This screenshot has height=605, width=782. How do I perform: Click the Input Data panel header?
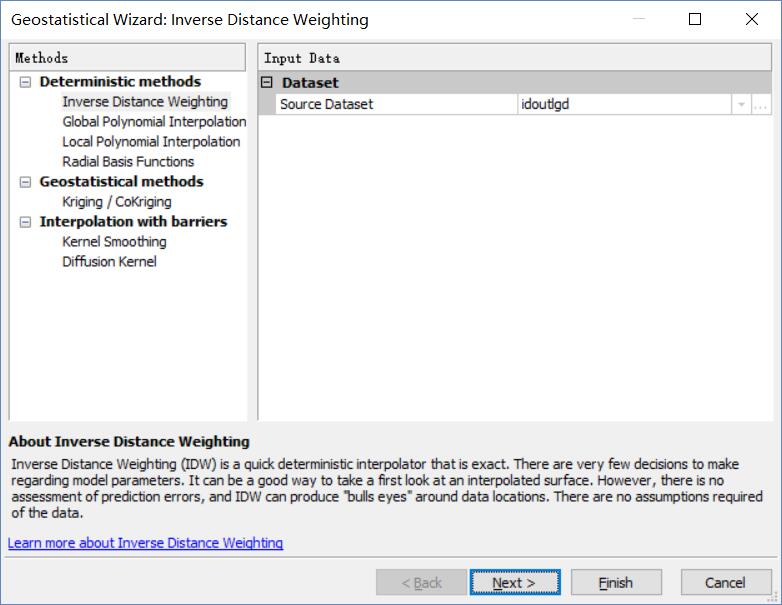[x=515, y=58]
